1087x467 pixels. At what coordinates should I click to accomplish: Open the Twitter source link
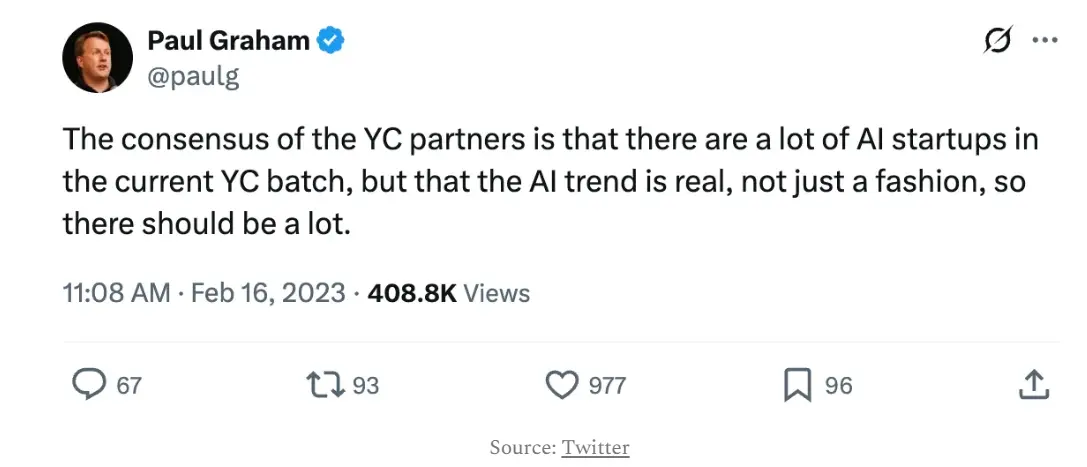pos(595,447)
